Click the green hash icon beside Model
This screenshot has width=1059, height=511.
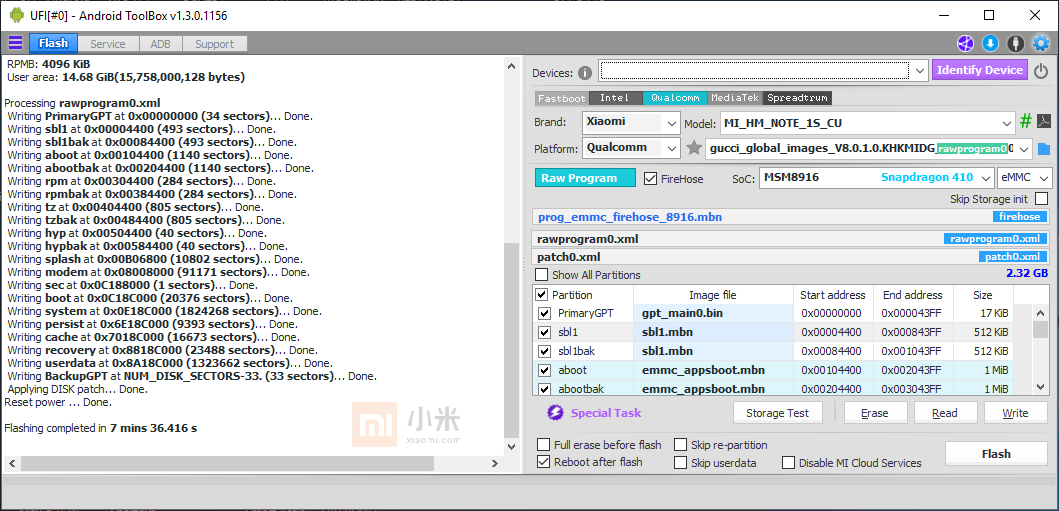1026,122
